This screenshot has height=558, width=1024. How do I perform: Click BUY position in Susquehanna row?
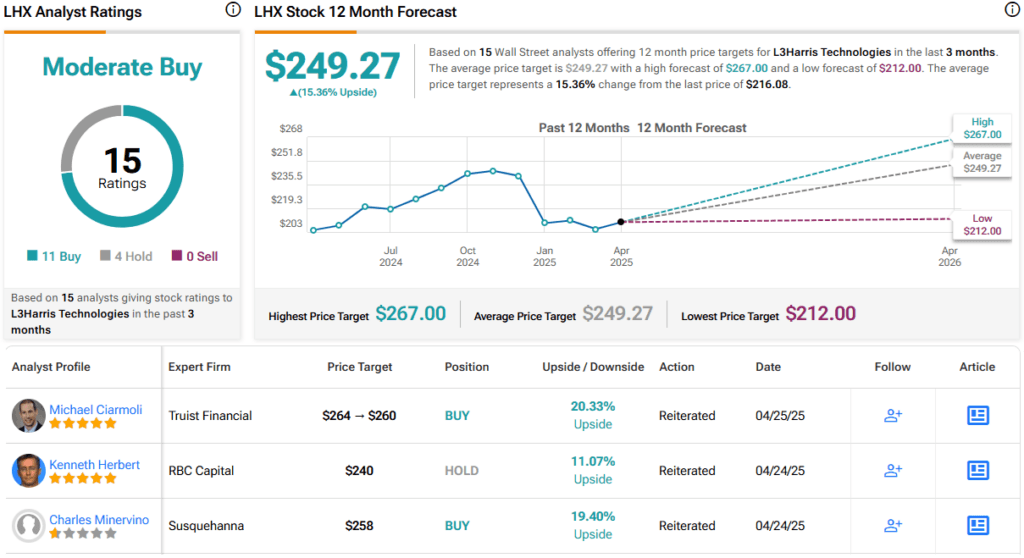pyautogui.click(x=457, y=525)
